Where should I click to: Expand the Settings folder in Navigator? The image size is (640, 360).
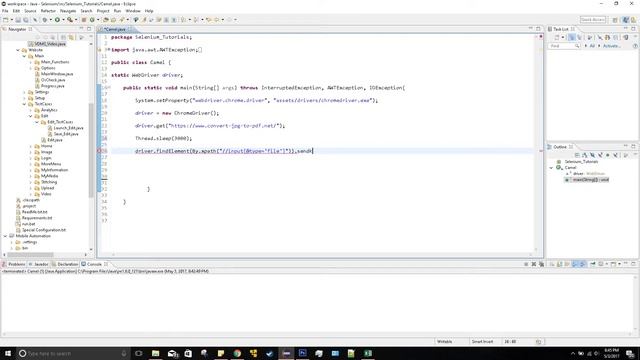[x=24, y=92]
